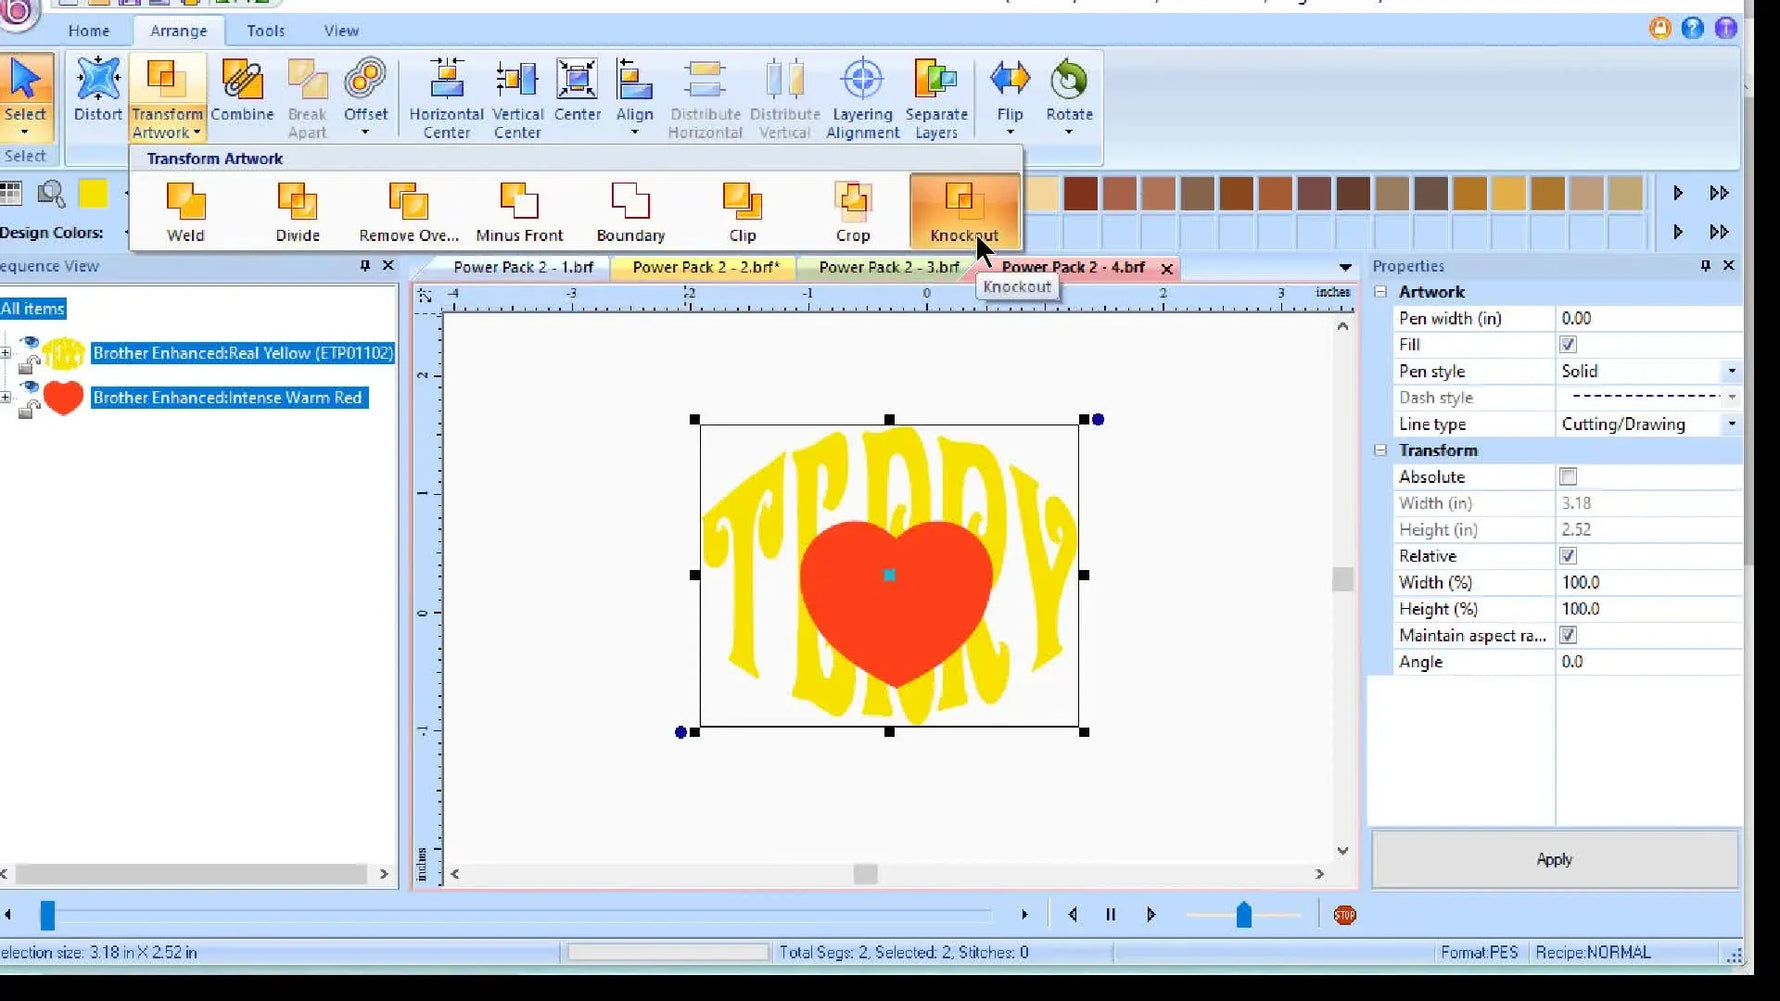Switch to the View ribbon tab

point(341,31)
